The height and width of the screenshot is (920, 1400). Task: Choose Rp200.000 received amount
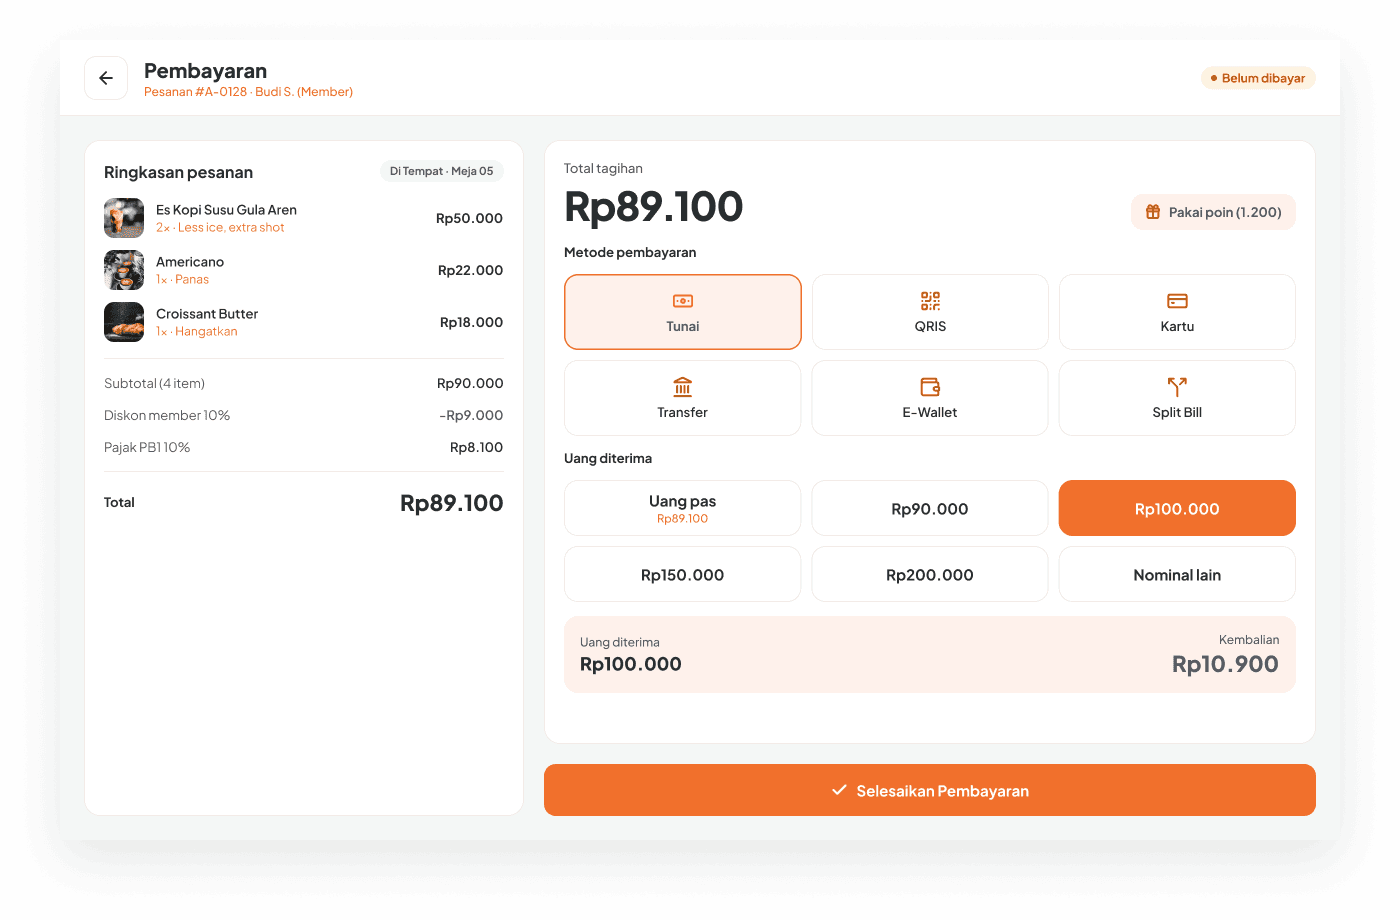pyautogui.click(x=930, y=574)
